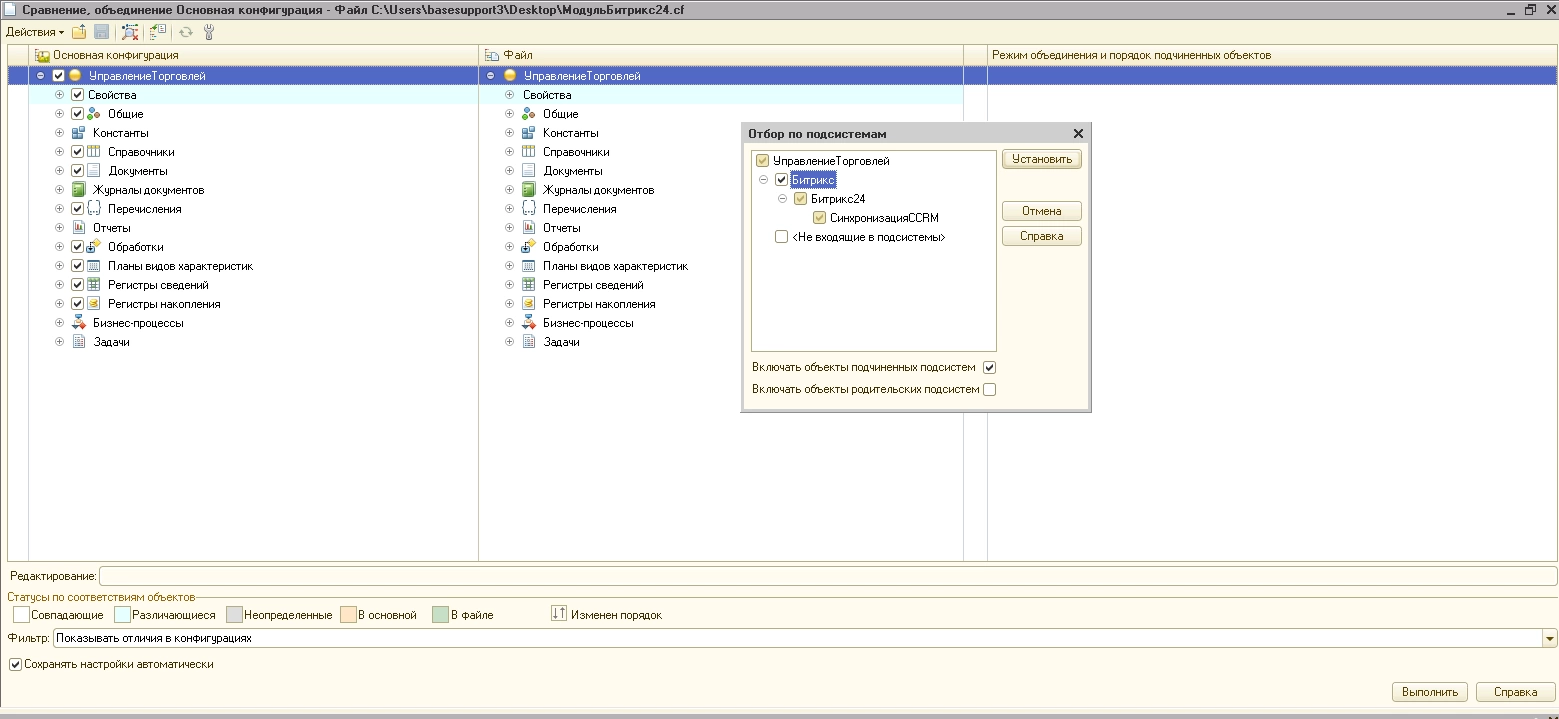This screenshot has height=719, width=1559.
Task: Click the Бизнес-процессы icon in left tree
Action: (x=79, y=323)
